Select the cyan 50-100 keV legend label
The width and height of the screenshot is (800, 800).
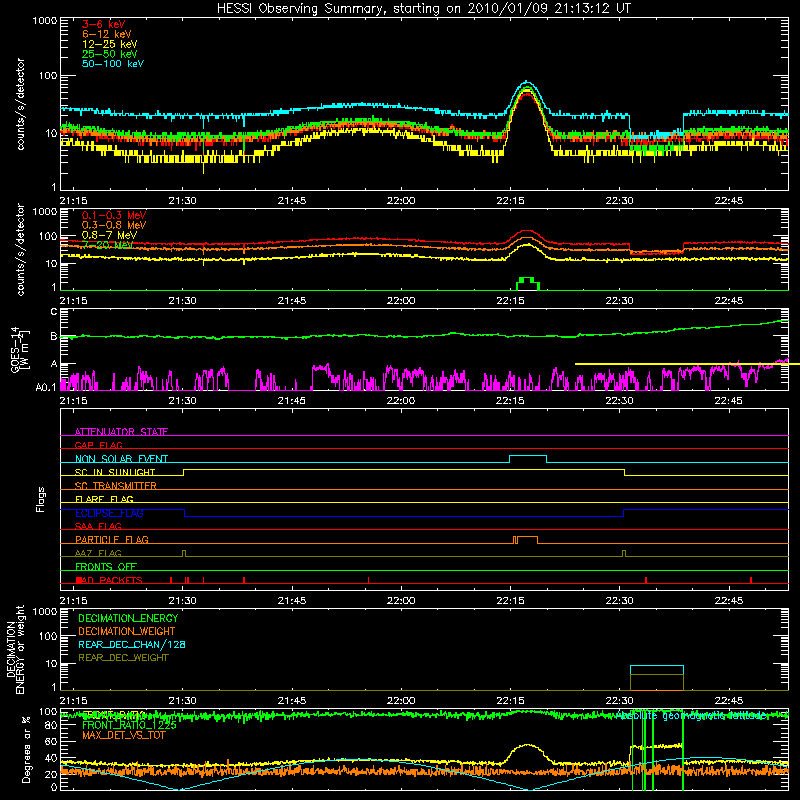click(x=113, y=64)
